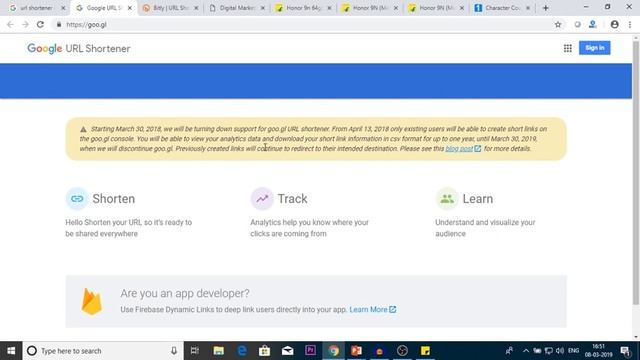
Task: Show hidden system tray icons
Action: click(x=526, y=351)
